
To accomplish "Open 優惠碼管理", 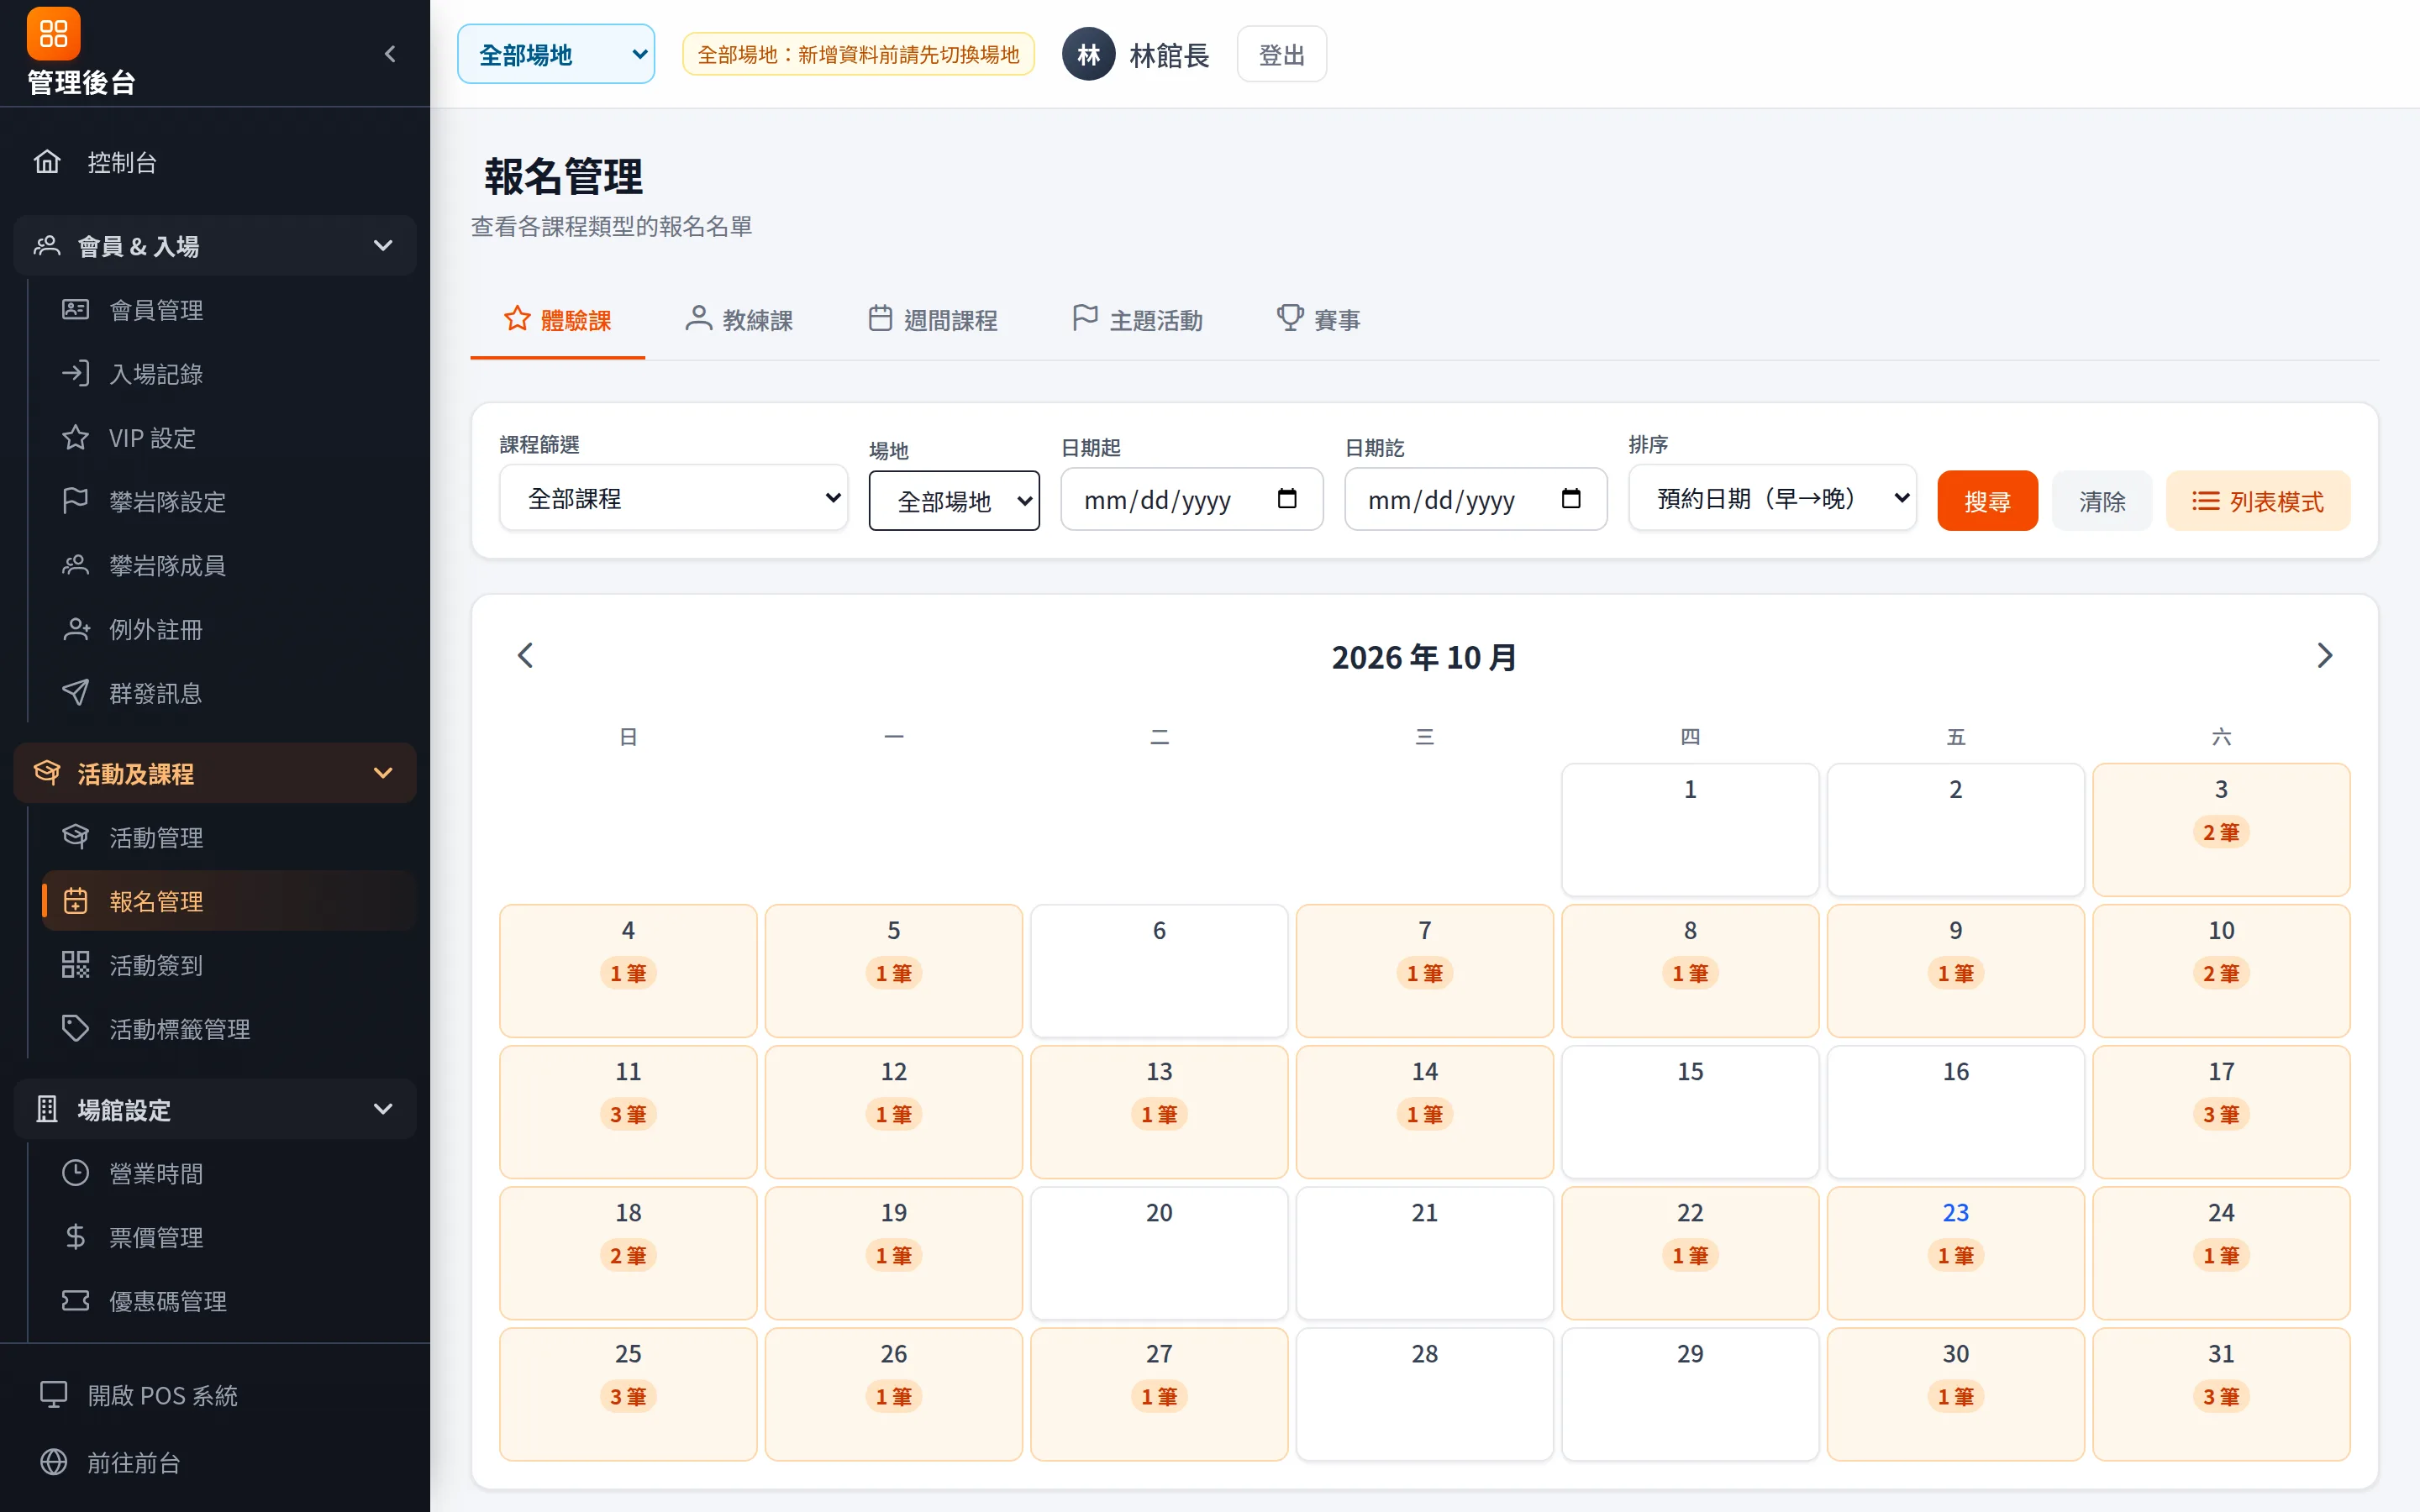I will click(x=229, y=1301).
